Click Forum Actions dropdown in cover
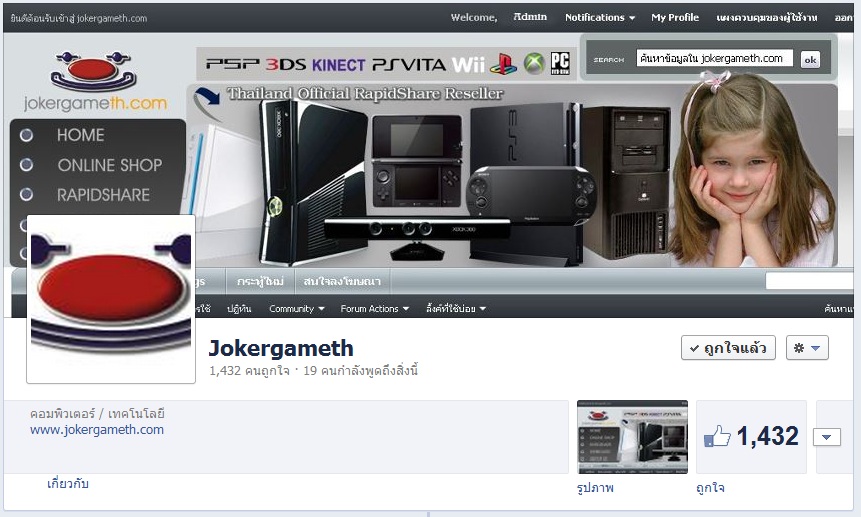861x517 pixels. pos(374,308)
